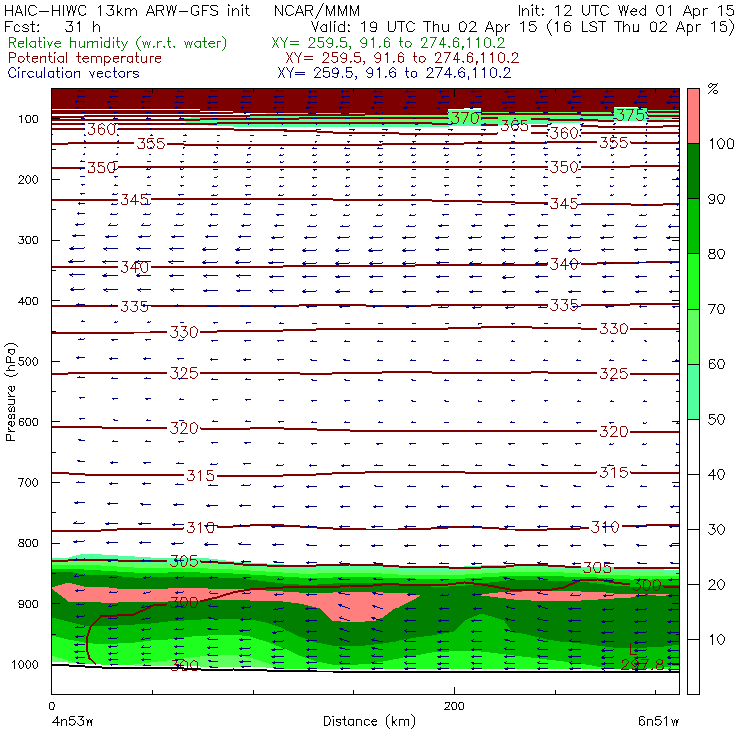
Task: Click pressure axis tick label '1000'
Action: 25,664
